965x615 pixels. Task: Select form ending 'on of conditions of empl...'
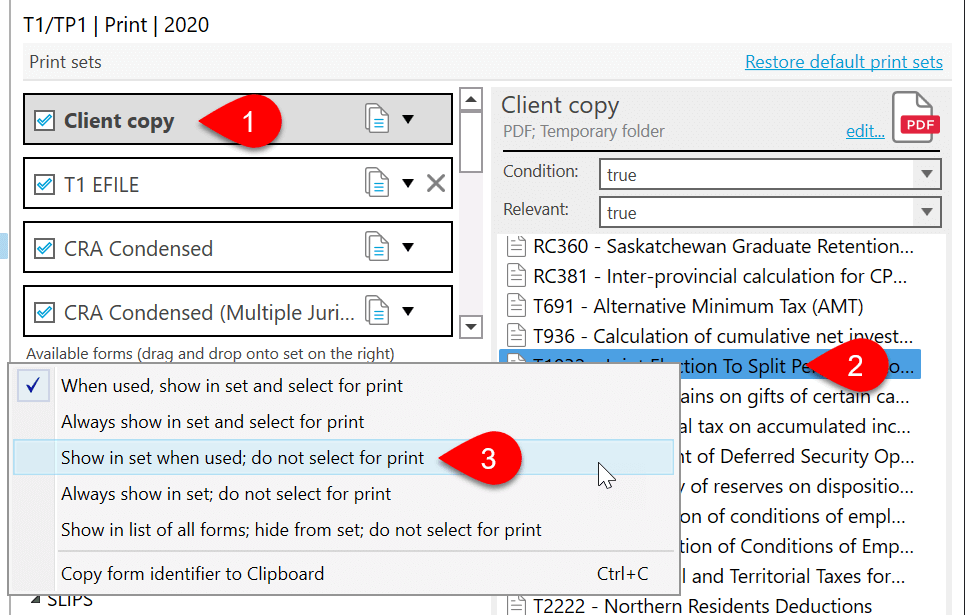tap(793, 516)
